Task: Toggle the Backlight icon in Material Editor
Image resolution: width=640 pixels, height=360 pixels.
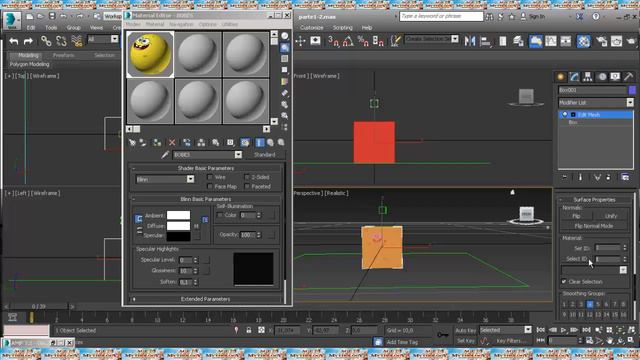Action: pyautogui.click(x=284, y=47)
